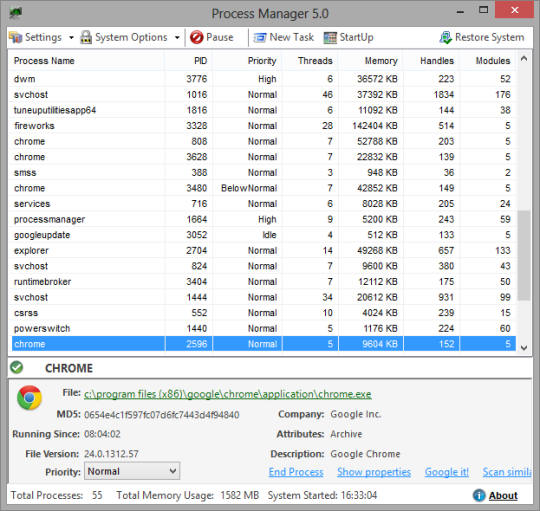Select the services process row
This screenshot has width=540, height=511.
click(263, 204)
